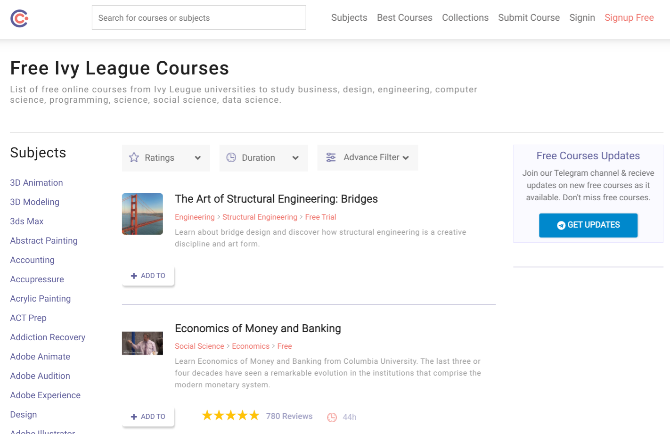This screenshot has height=434, width=670.
Task: Click the Telegram icon on Get Updates
Action: 561,225
